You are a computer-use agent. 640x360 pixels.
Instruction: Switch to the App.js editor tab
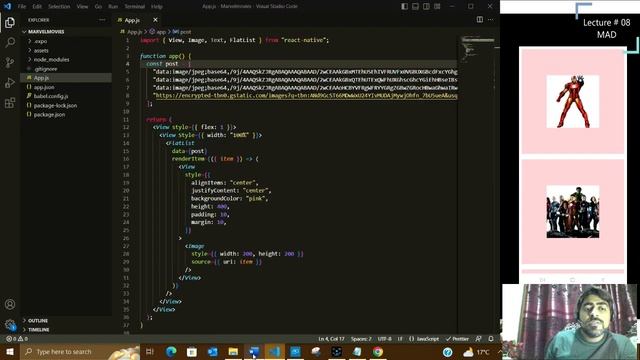[x=132, y=20]
